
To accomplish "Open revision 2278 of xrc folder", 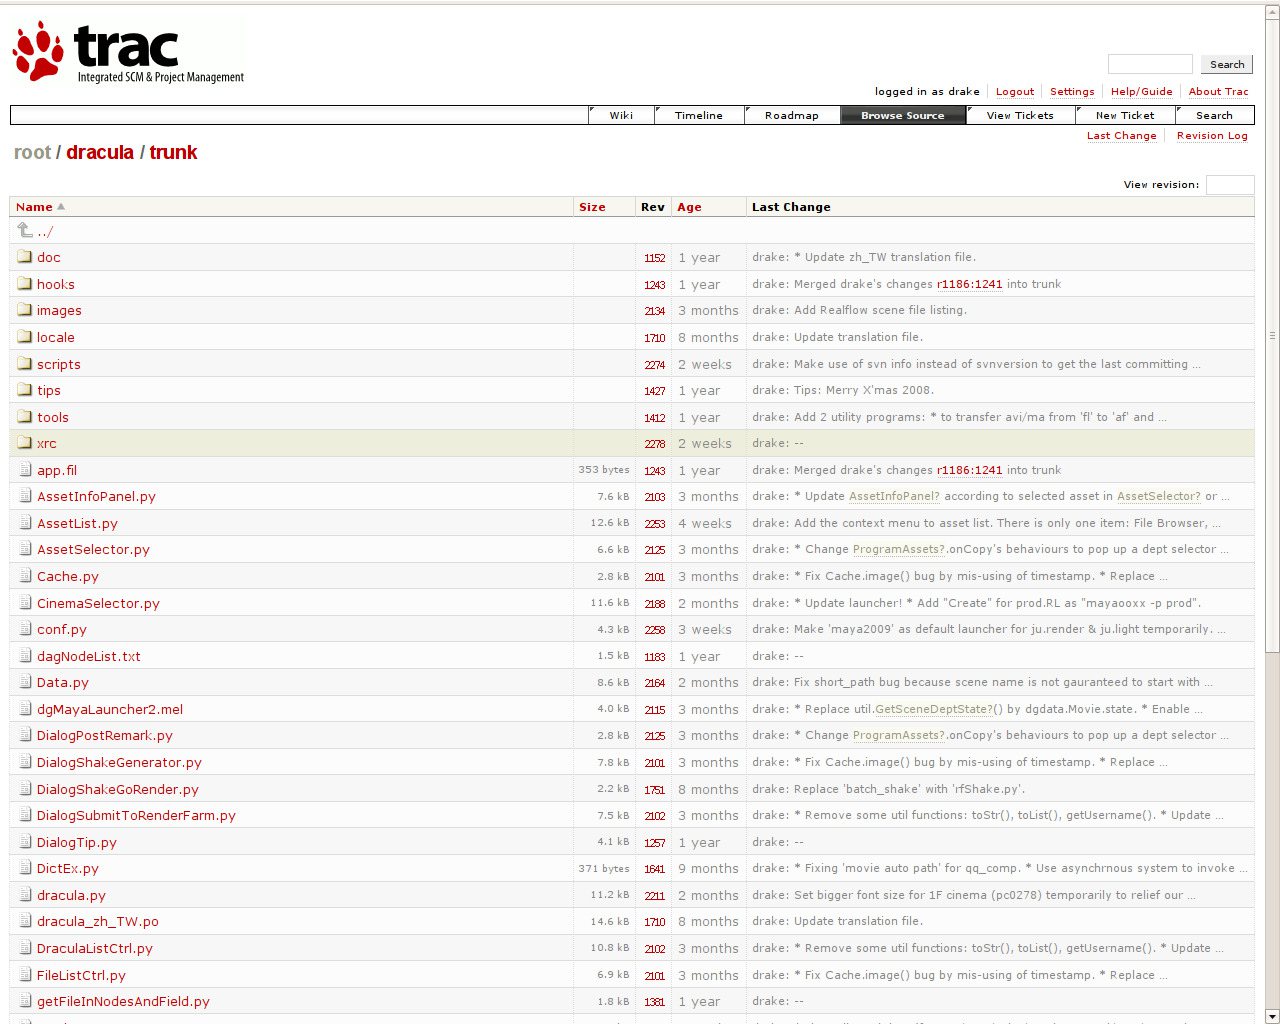I will [655, 444].
